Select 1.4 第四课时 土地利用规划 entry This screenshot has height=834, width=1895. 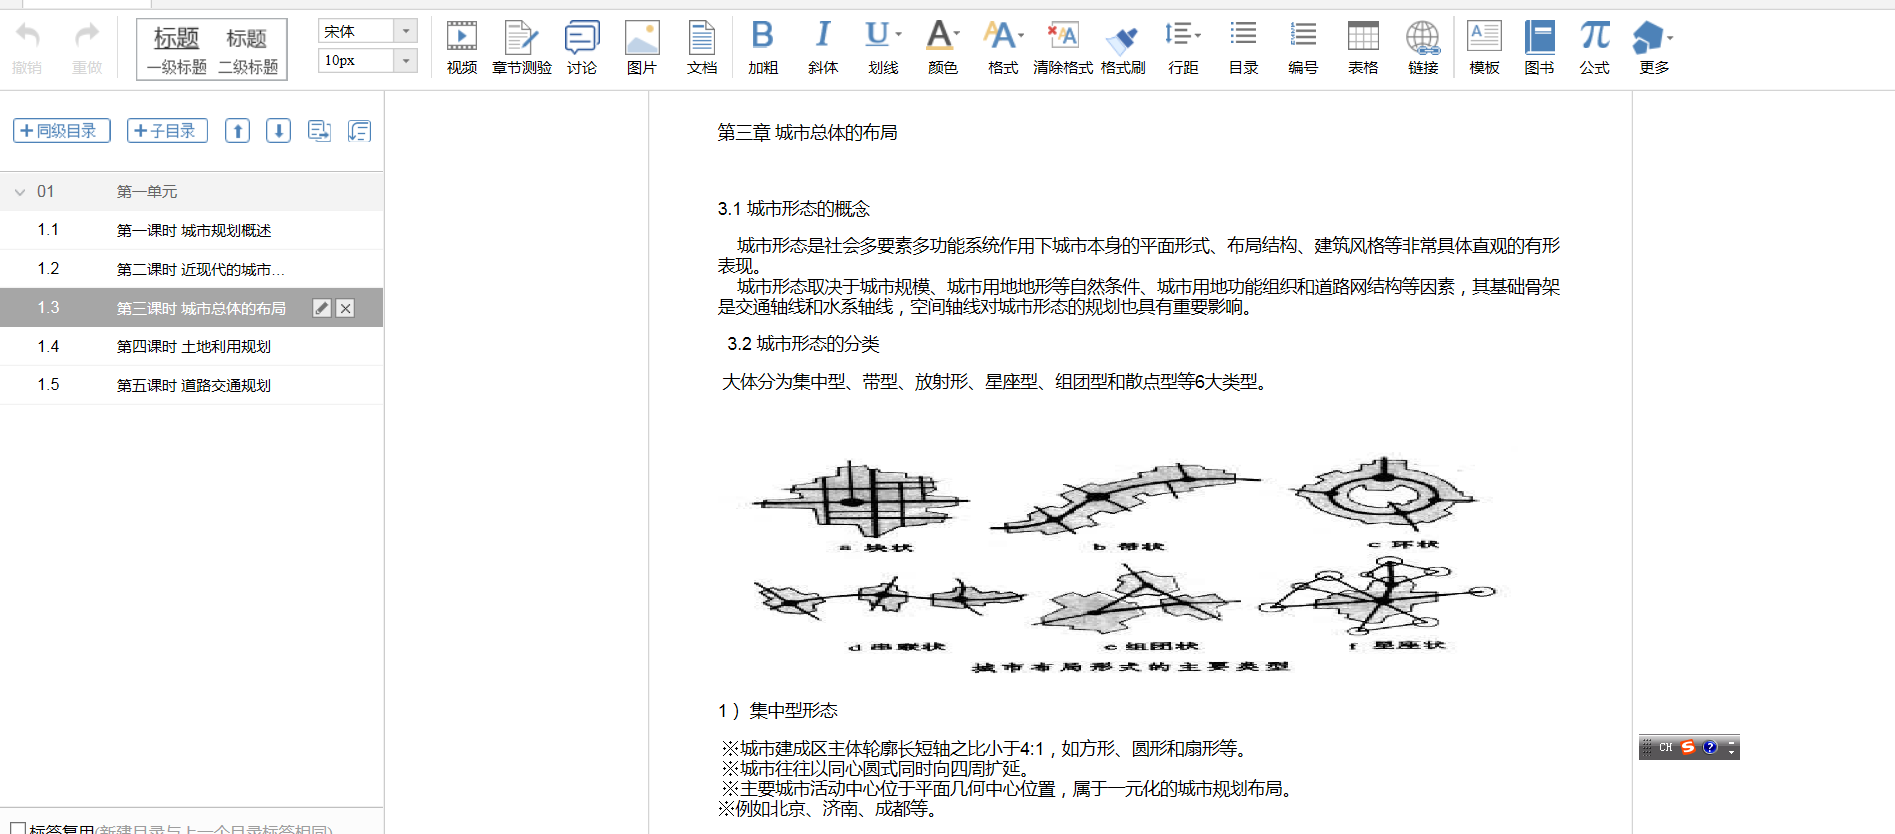(193, 347)
